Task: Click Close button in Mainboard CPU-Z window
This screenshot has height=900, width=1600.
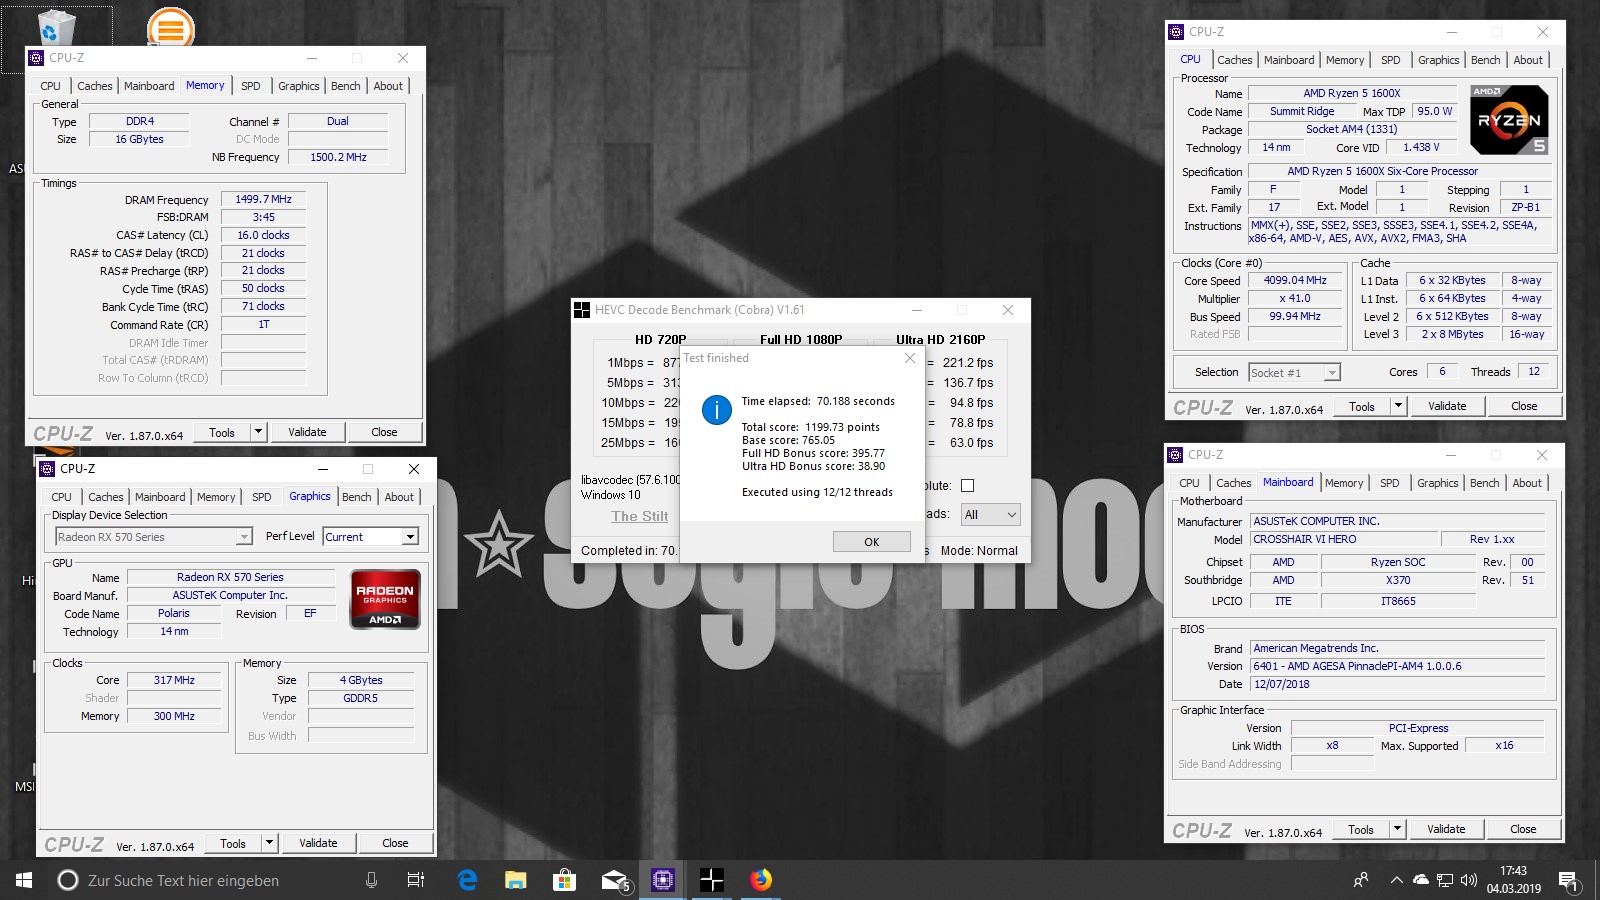Action: pyautogui.click(x=1523, y=829)
